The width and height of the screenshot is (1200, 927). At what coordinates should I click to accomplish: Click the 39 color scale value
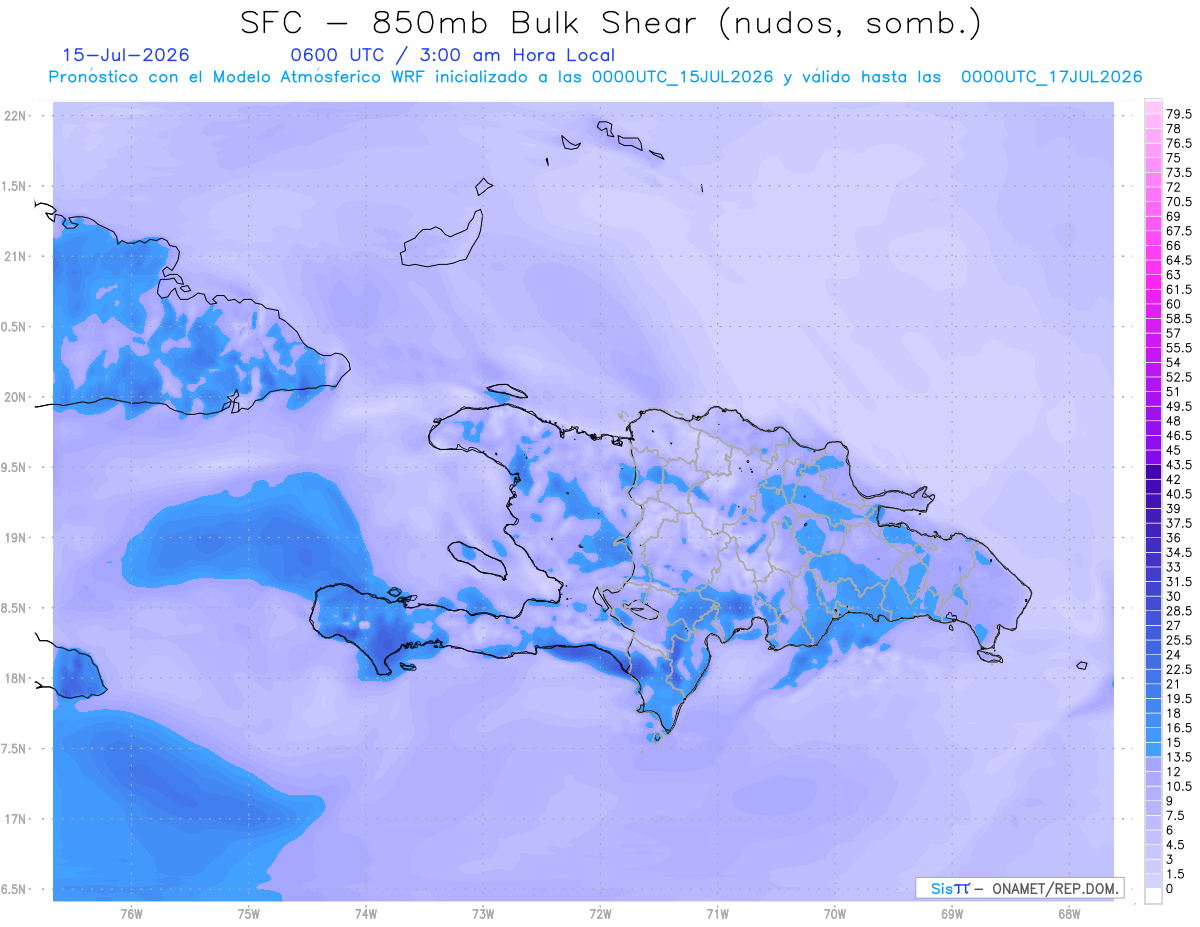click(x=1174, y=508)
